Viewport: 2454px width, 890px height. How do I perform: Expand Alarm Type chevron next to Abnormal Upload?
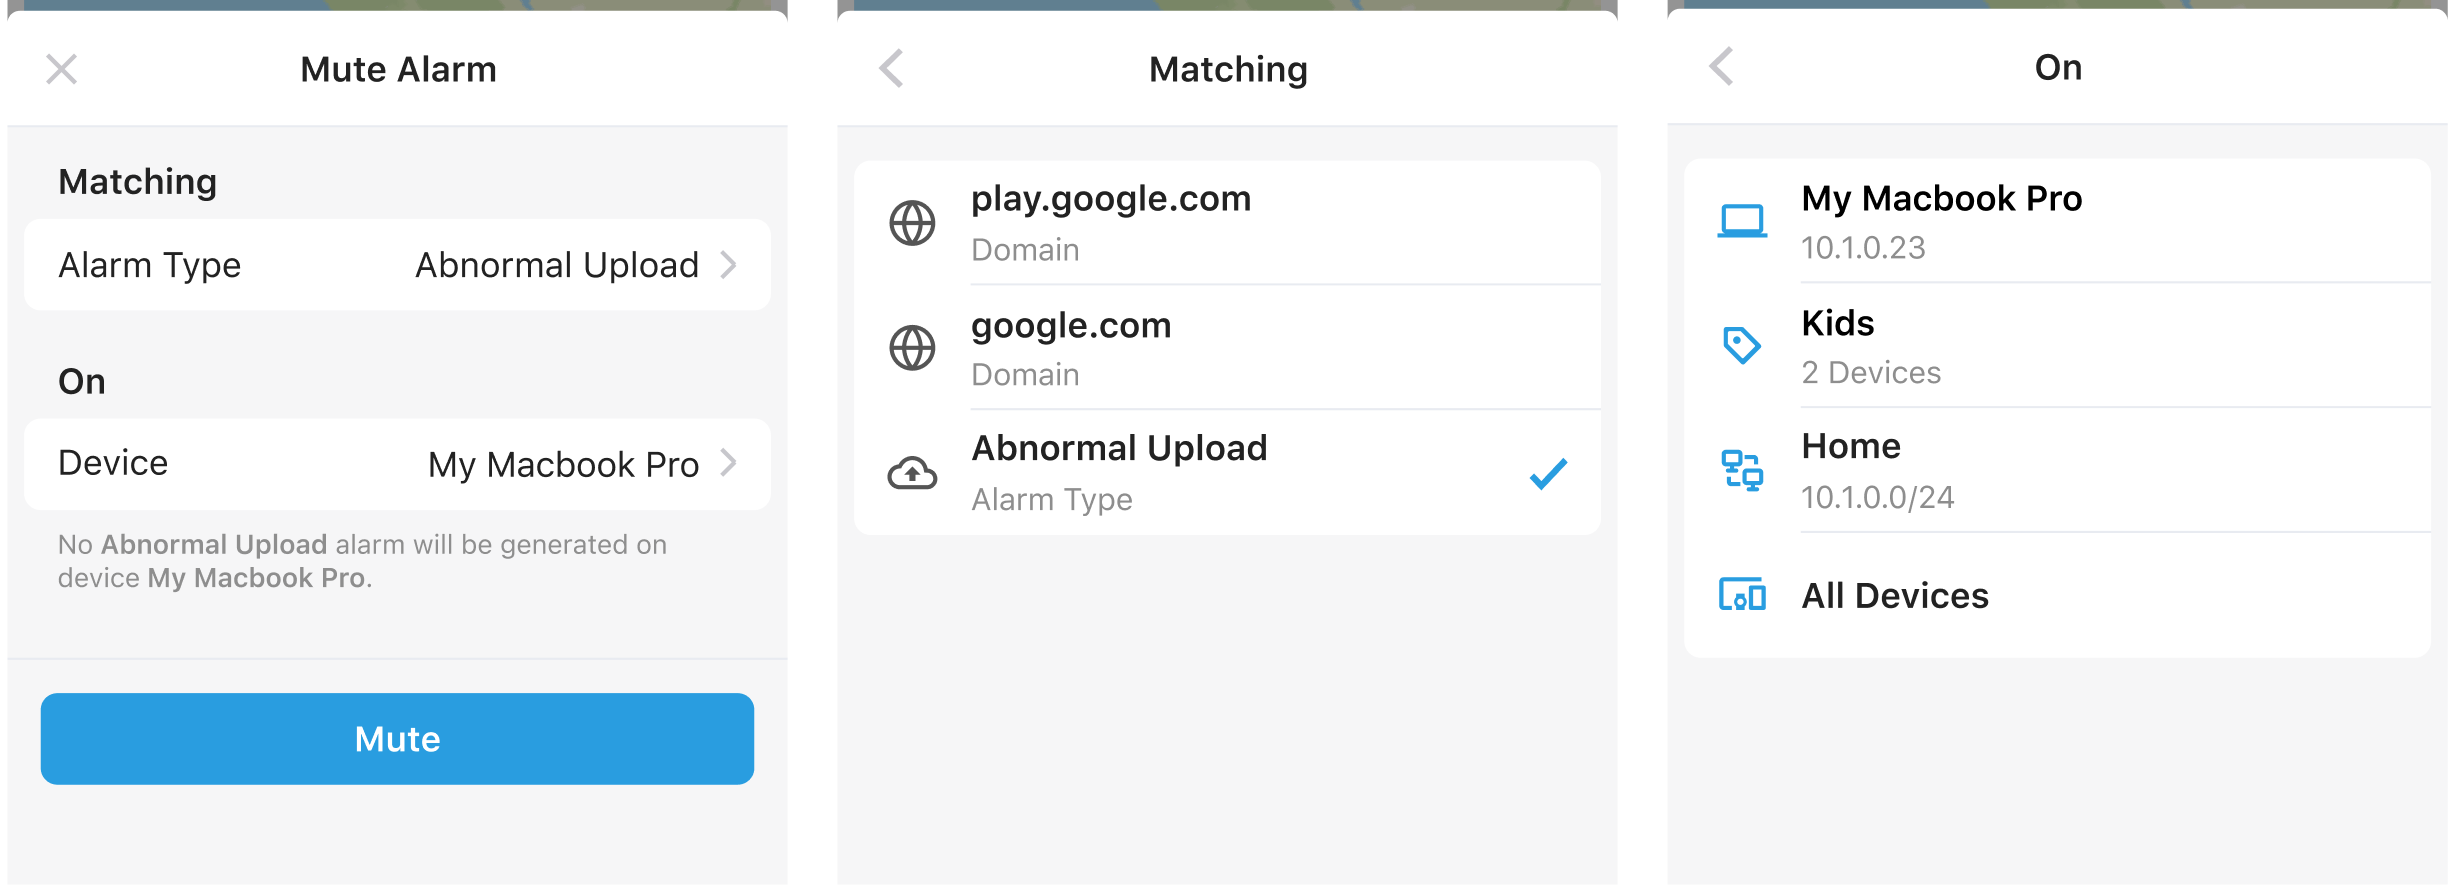tap(729, 265)
